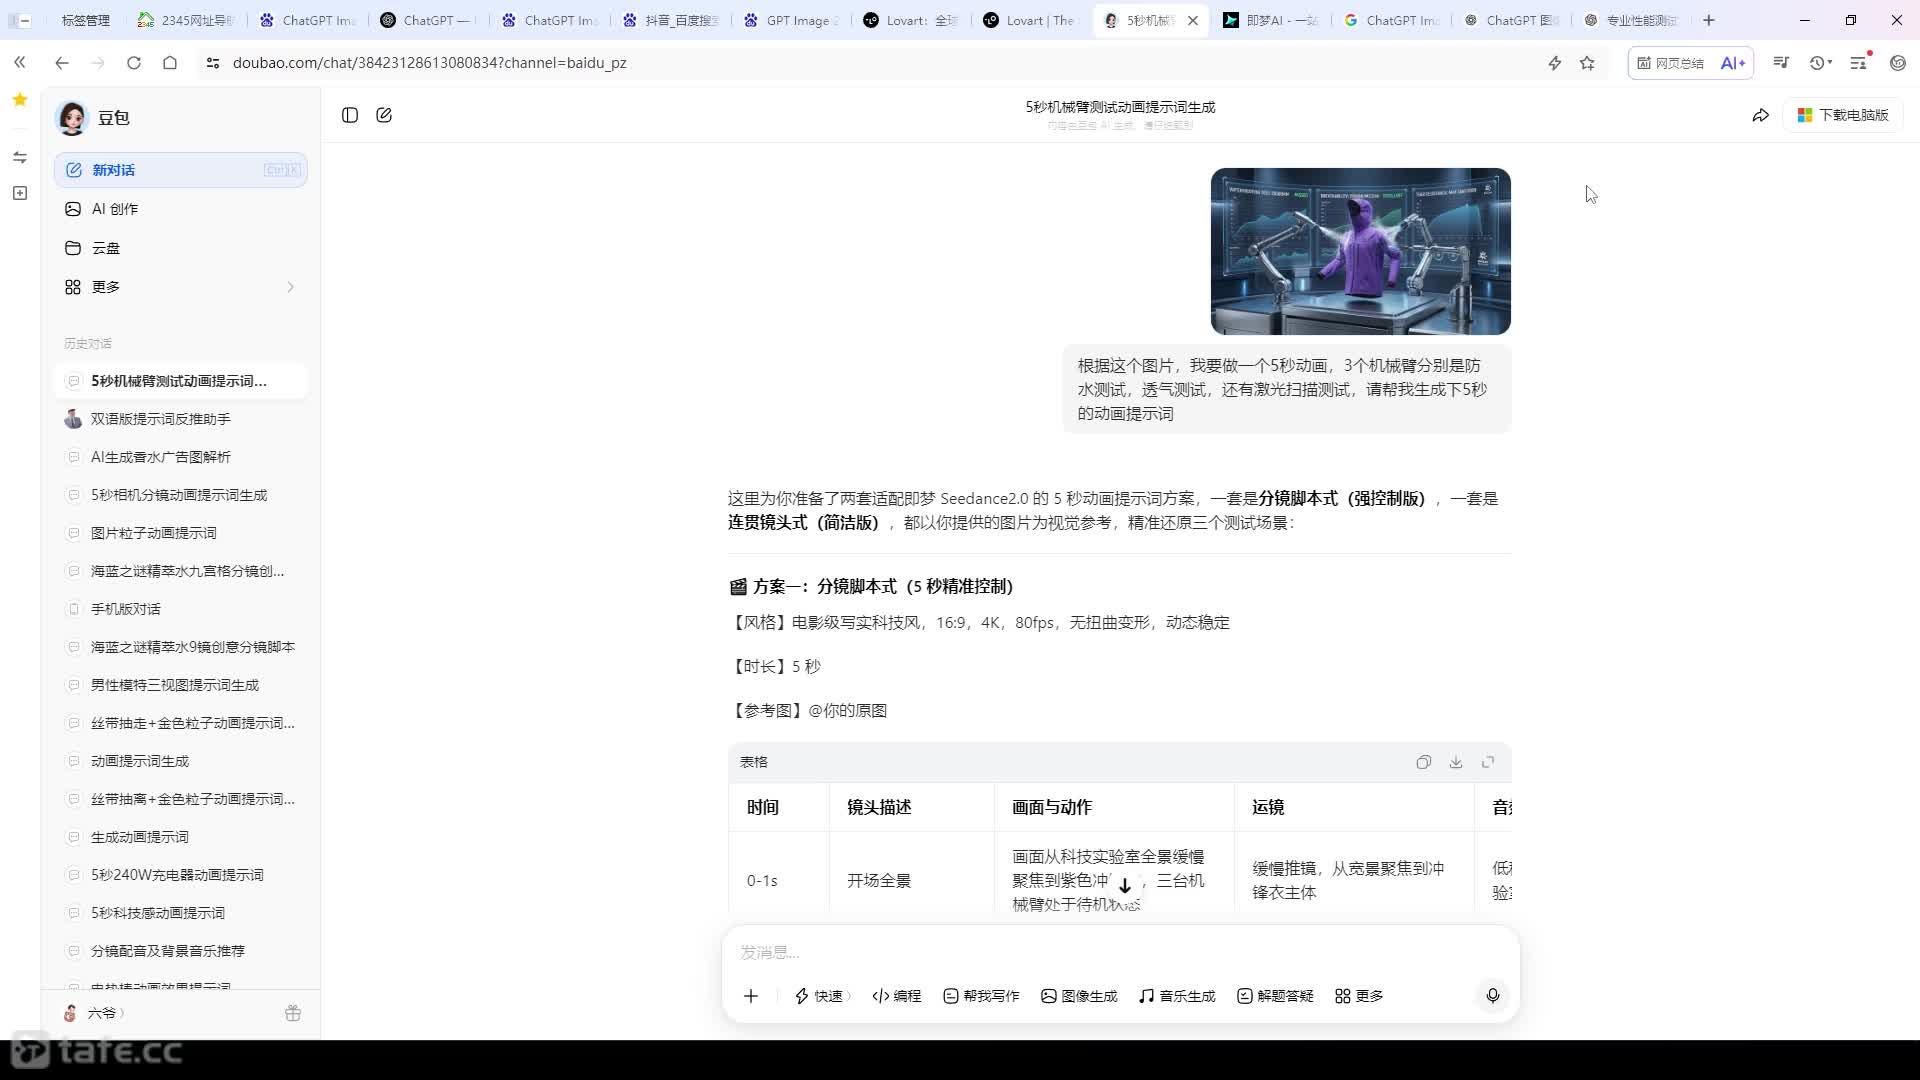Click the favorites star in the left strip
The width and height of the screenshot is (1920, 1080).
(x=20, y=100)
